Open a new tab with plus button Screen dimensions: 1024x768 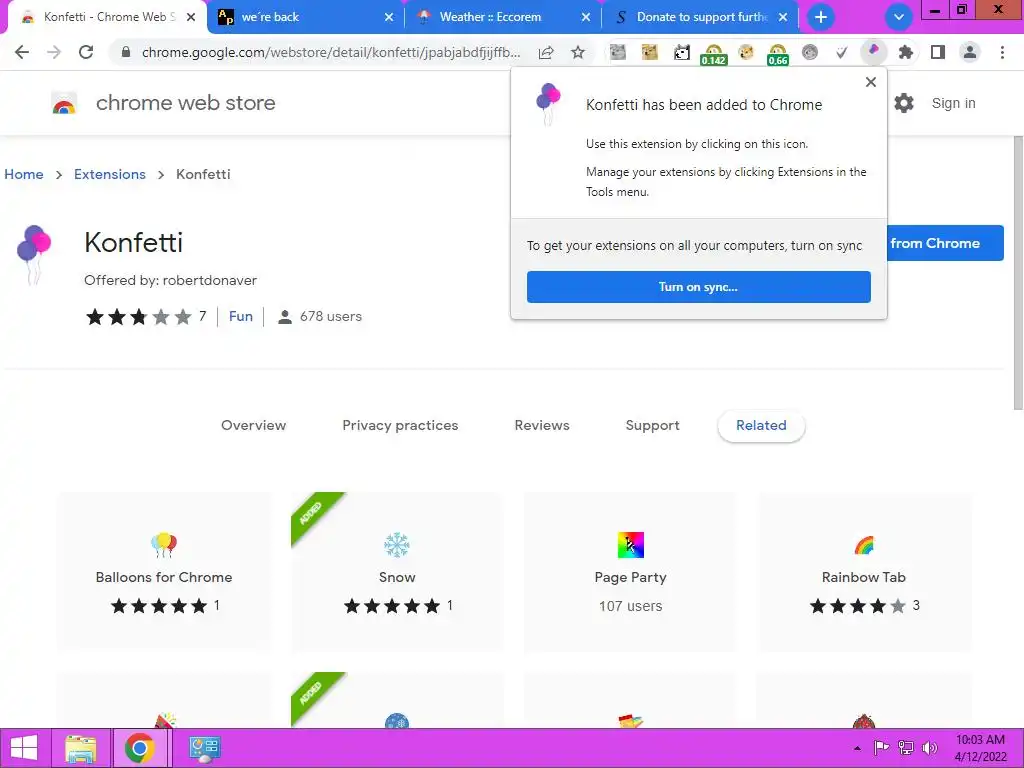[821, 17]
